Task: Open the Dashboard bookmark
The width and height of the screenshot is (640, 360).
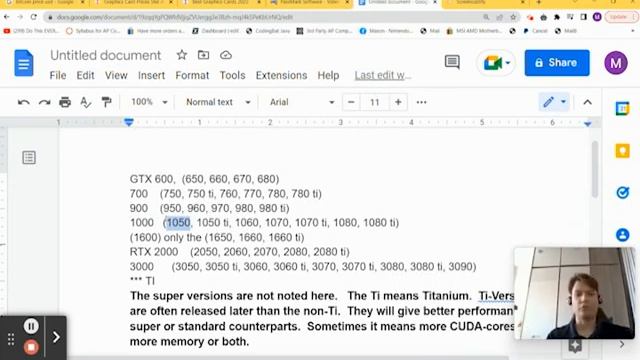Action: click(x=216, y=31)
